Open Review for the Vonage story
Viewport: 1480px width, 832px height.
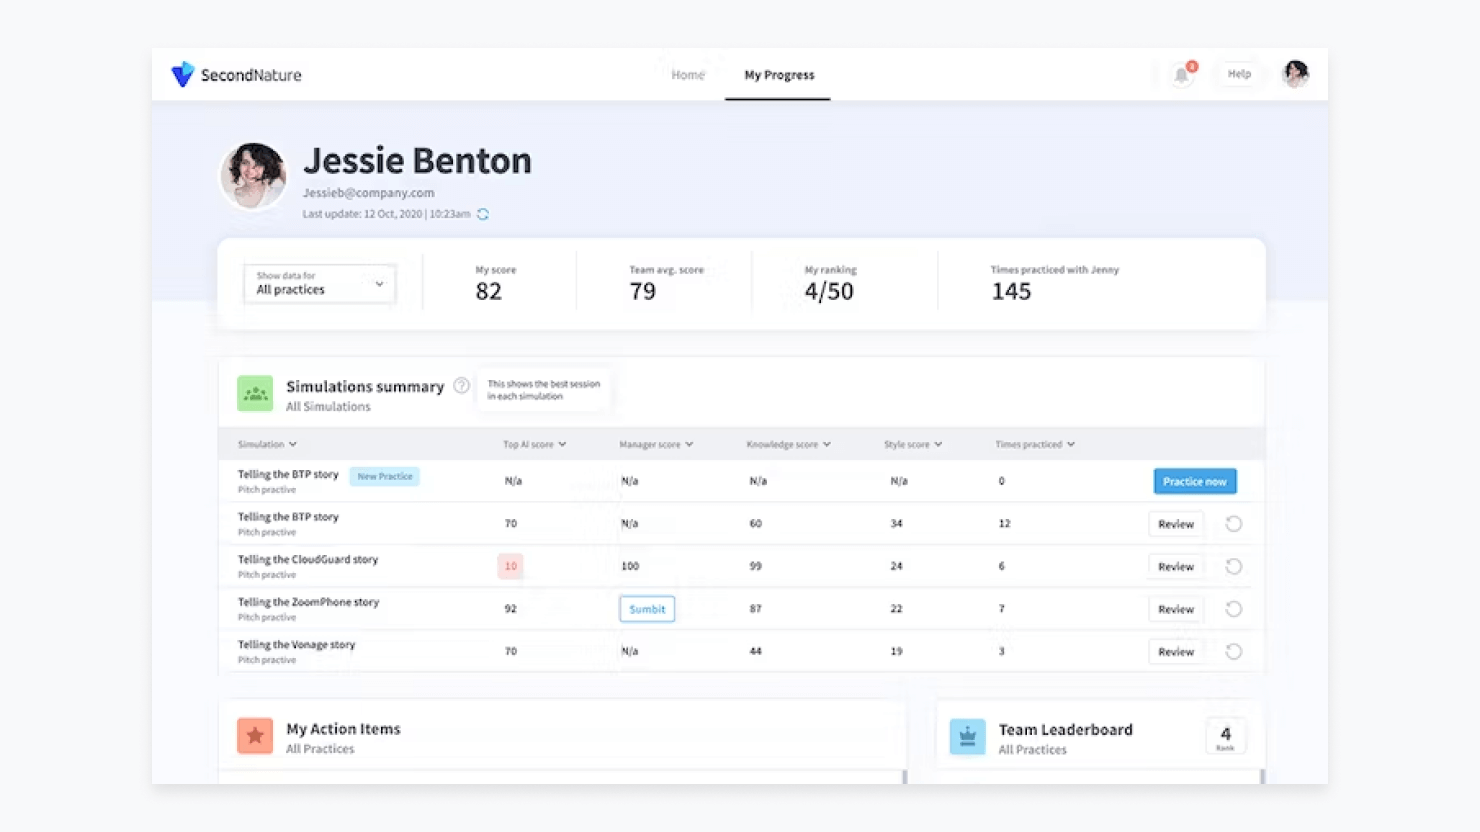click(x=1176, y=652)
